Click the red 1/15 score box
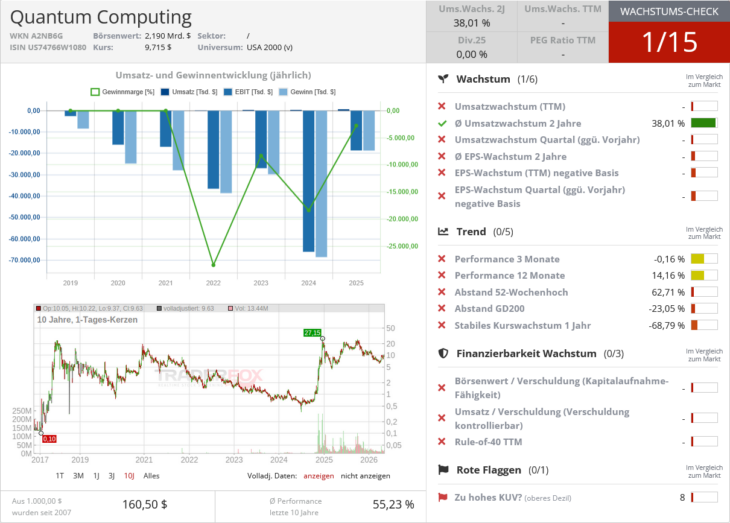 pyautogui.click(x=669, y=42)
